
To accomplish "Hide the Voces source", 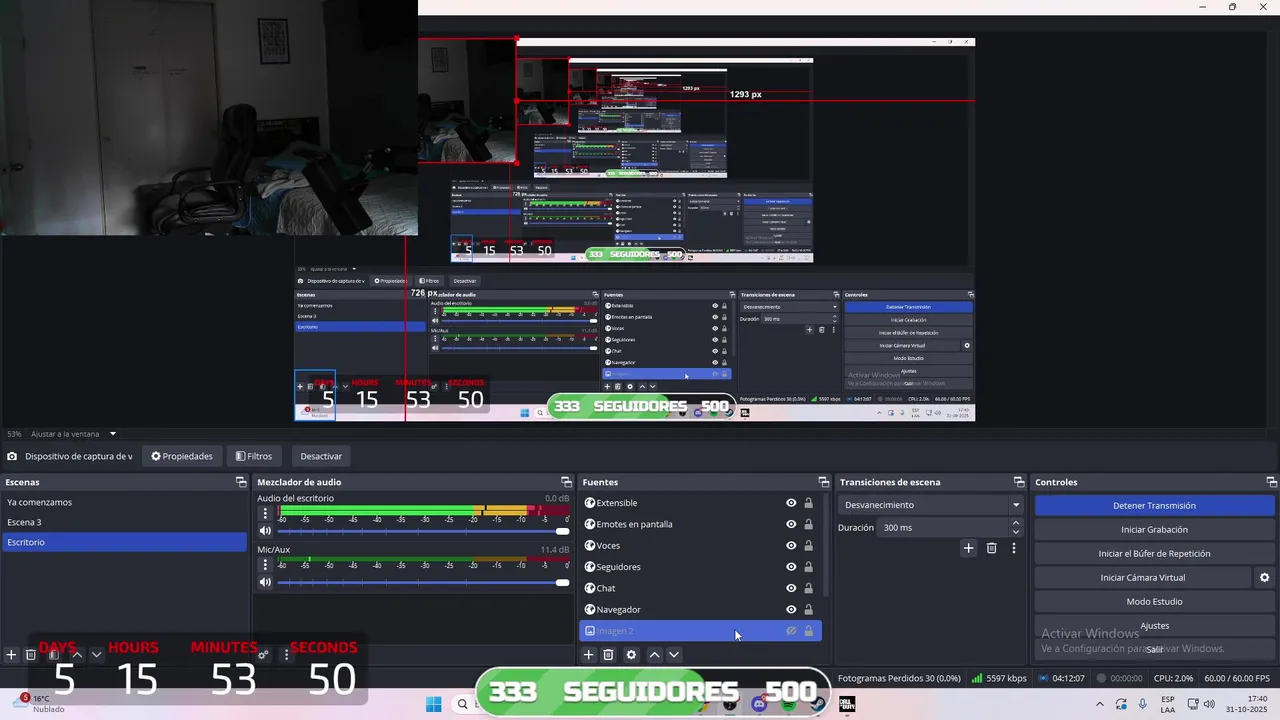I will click(x=791, y=546).
